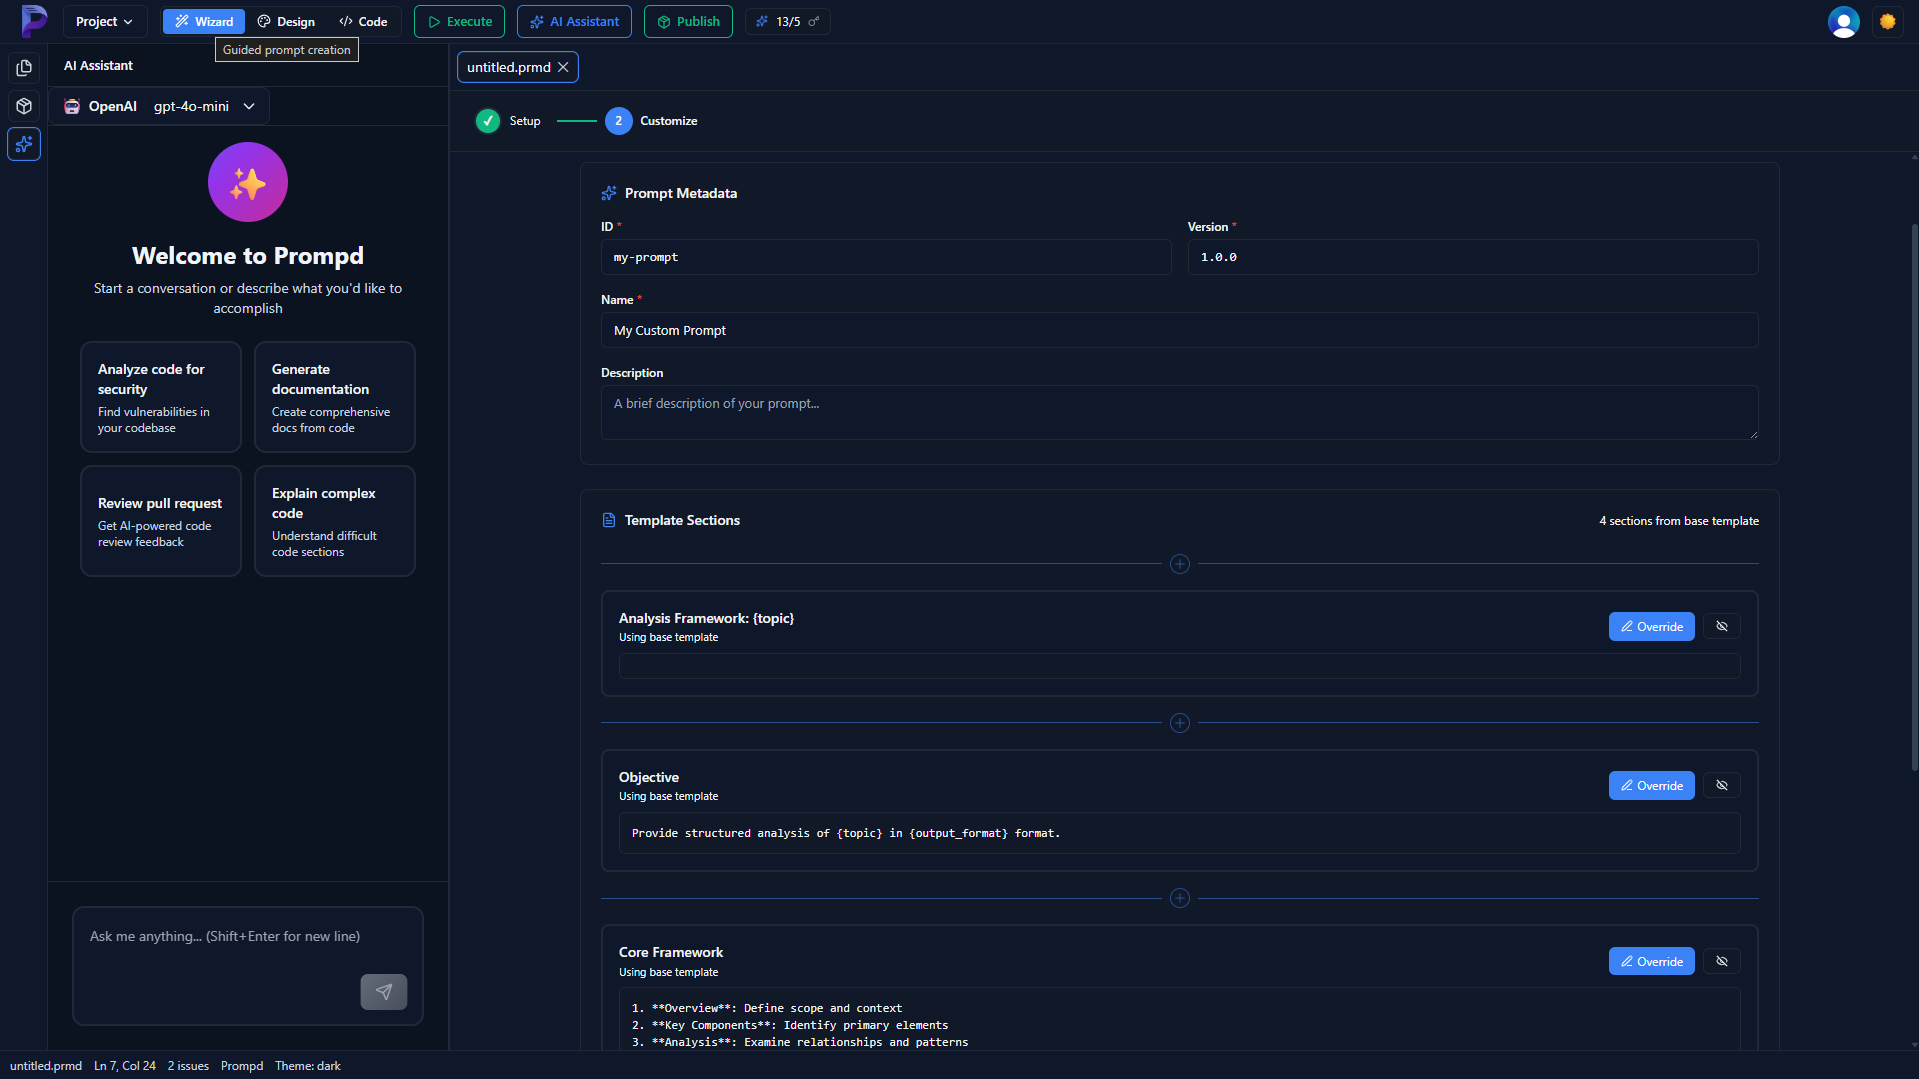1919x1079 pixels.
Task: Click the OpenAI logo in the model selector
Action: [x=71, y=106]
